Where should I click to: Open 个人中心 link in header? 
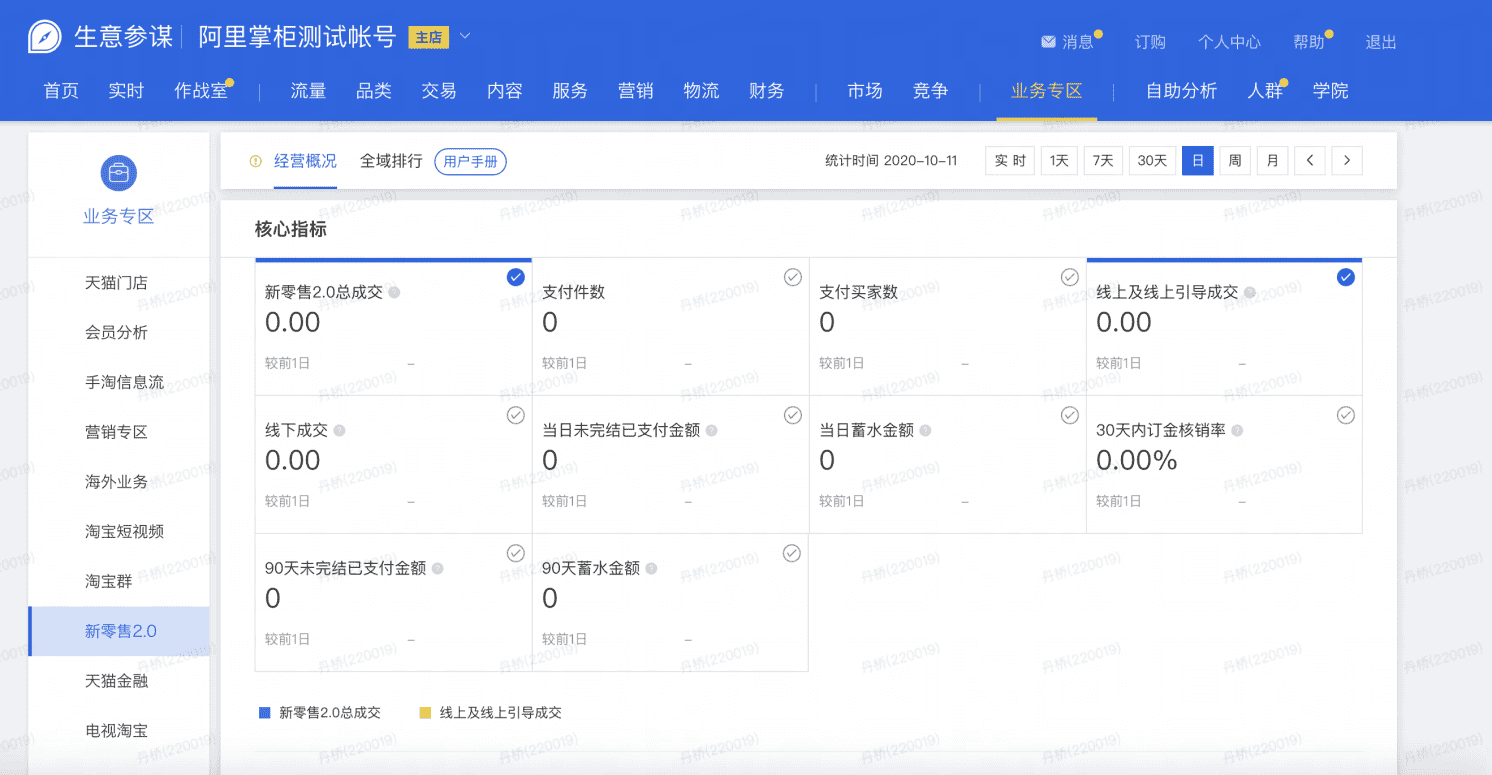(x=1229, y=42)
